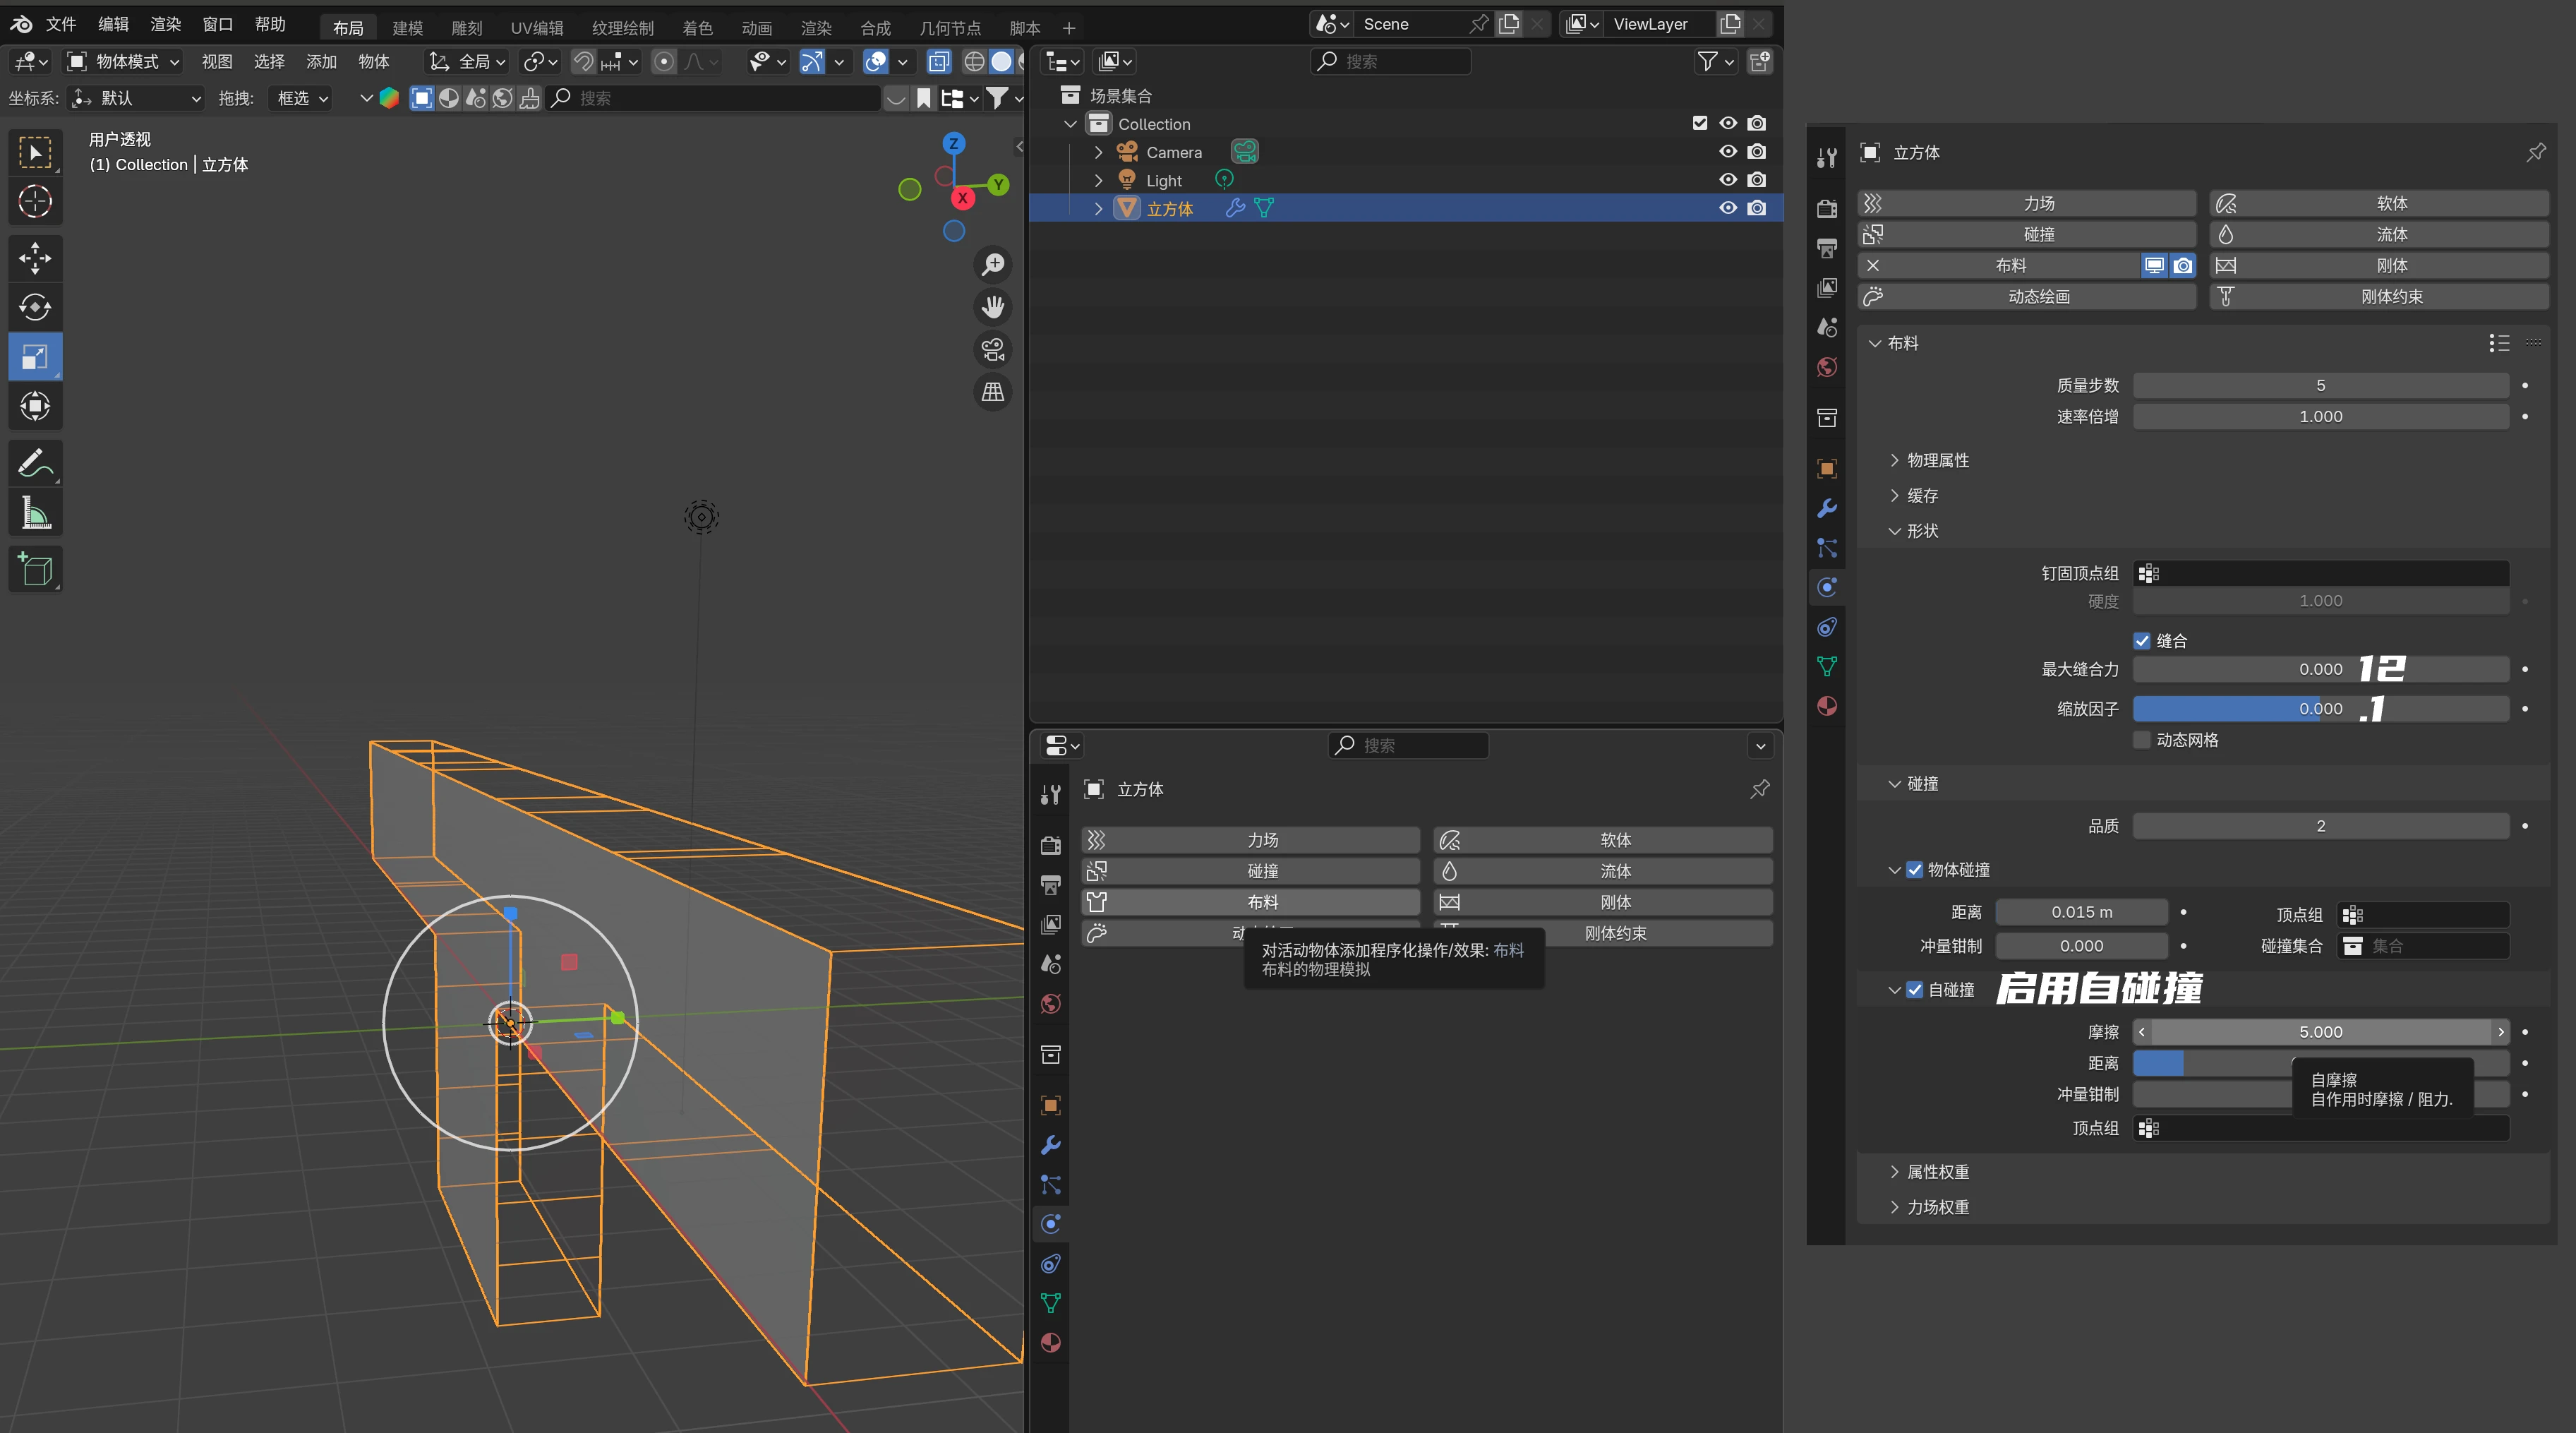The image size is (2576, 1433).
Task: Toggle camera view with camera gizmo icon
Action: (x=992, y=350)
